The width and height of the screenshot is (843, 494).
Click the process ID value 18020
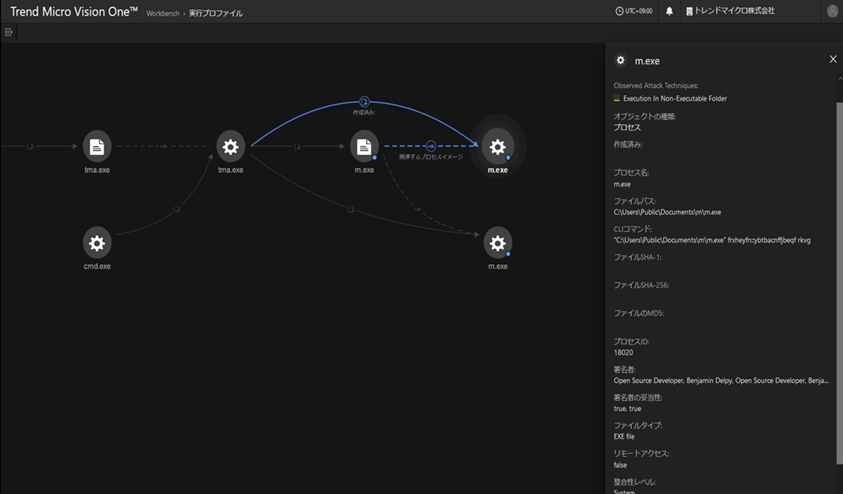coord(623,353)
